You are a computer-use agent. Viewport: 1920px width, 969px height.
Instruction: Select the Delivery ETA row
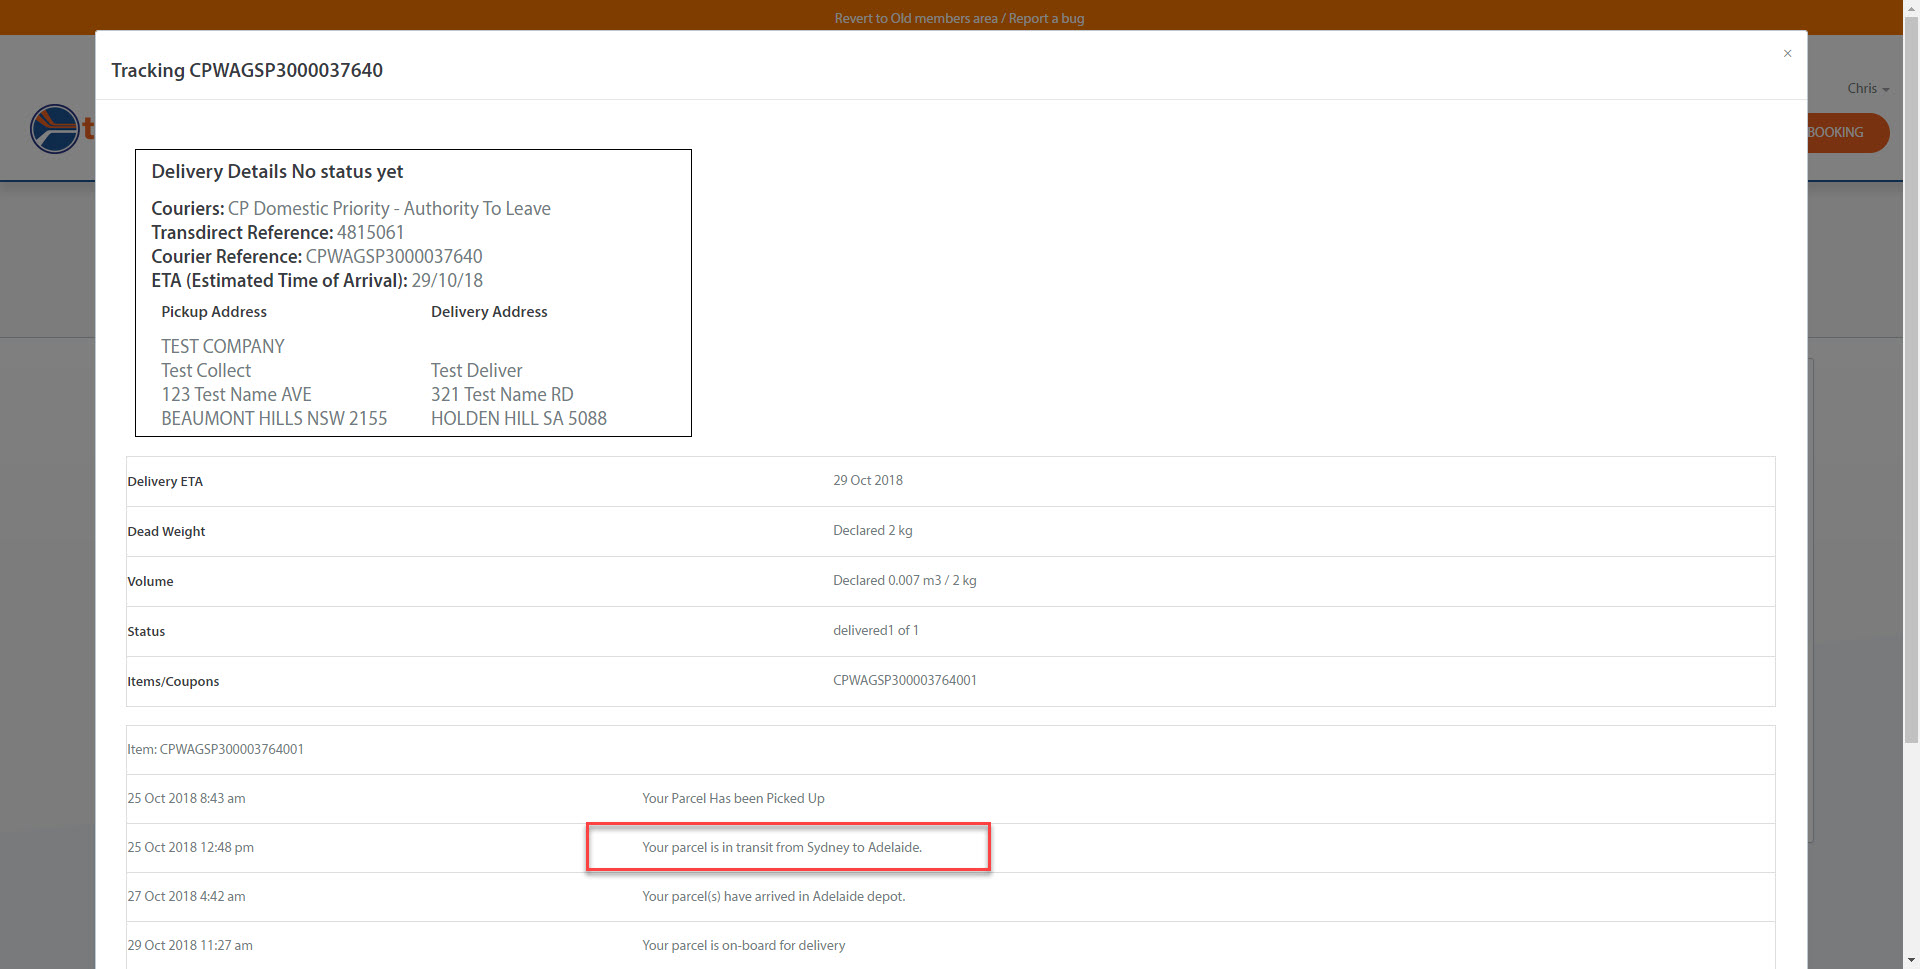pos(165,481)
